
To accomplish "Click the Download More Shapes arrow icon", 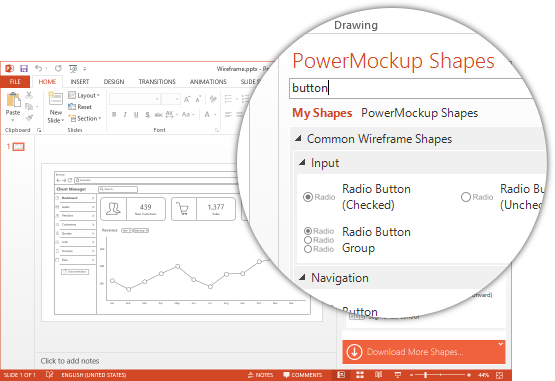I will click(354, 352).
